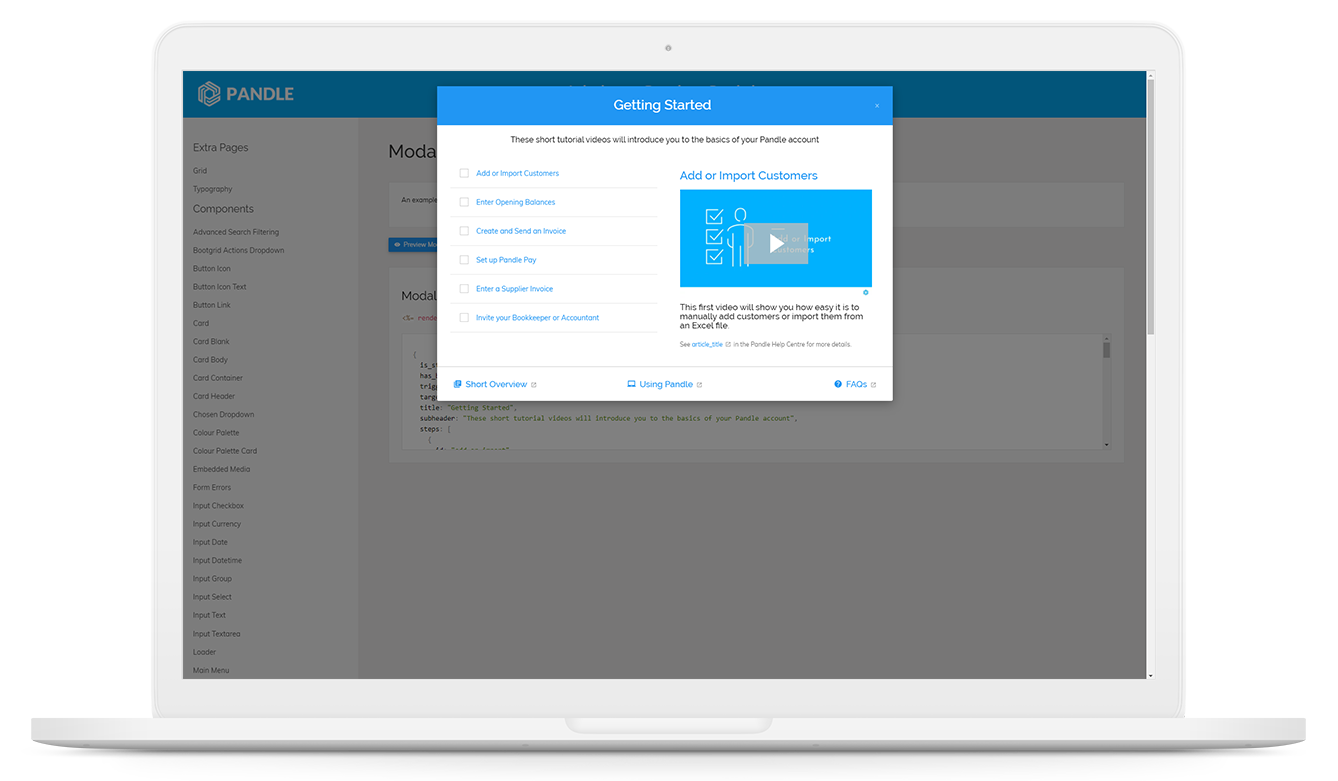Image resolution: width=1338 pixels, height=781 pixels.
Task: Open Input Date in the sidebar
Action: click(210, 542)
